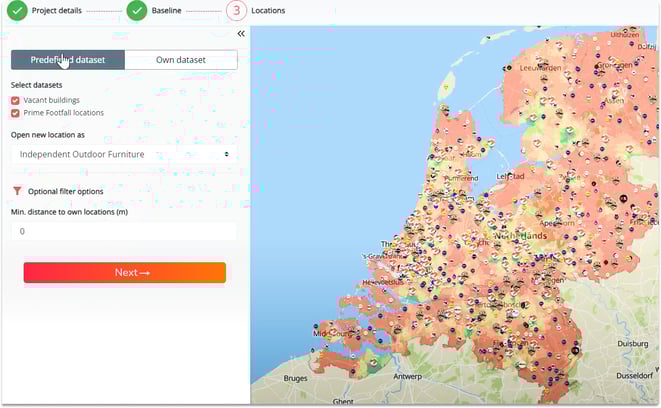Click the Locations step label

(268, 11)
